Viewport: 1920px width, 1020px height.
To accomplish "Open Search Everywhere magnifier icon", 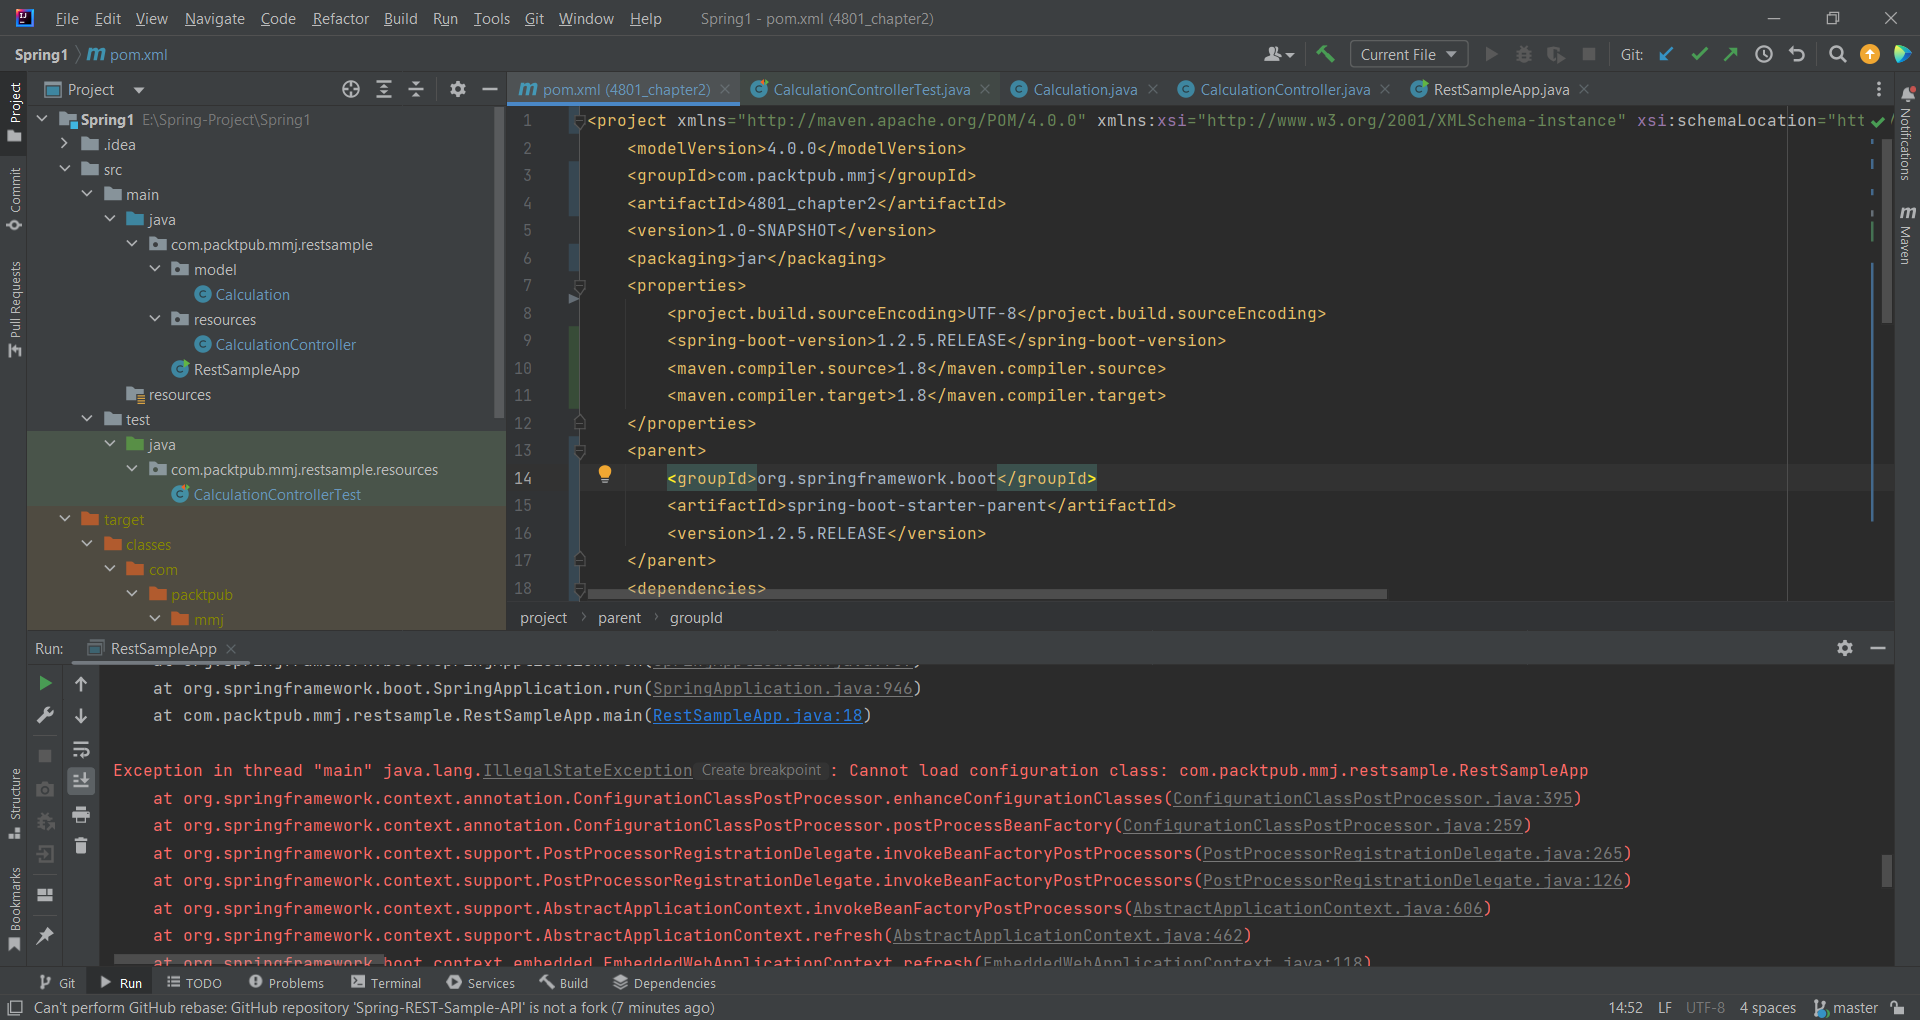I will (x=1837, y=54).
